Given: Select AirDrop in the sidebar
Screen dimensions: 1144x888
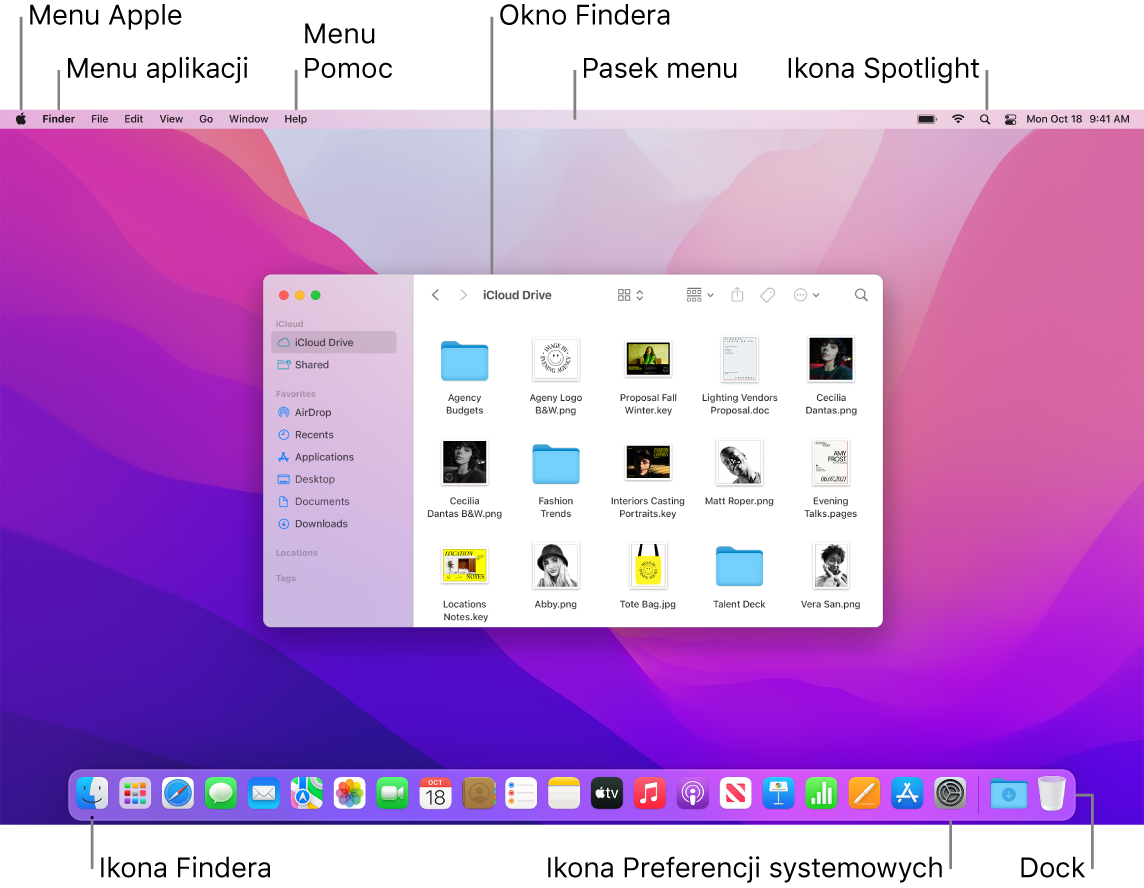Looking at the screenshot, I should pyautogui.click(x=312, y=412).
